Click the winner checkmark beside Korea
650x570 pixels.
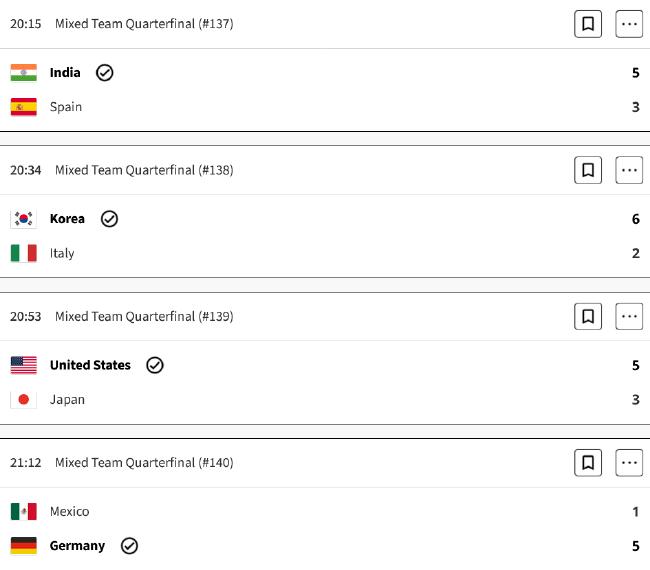click(109, 219)
